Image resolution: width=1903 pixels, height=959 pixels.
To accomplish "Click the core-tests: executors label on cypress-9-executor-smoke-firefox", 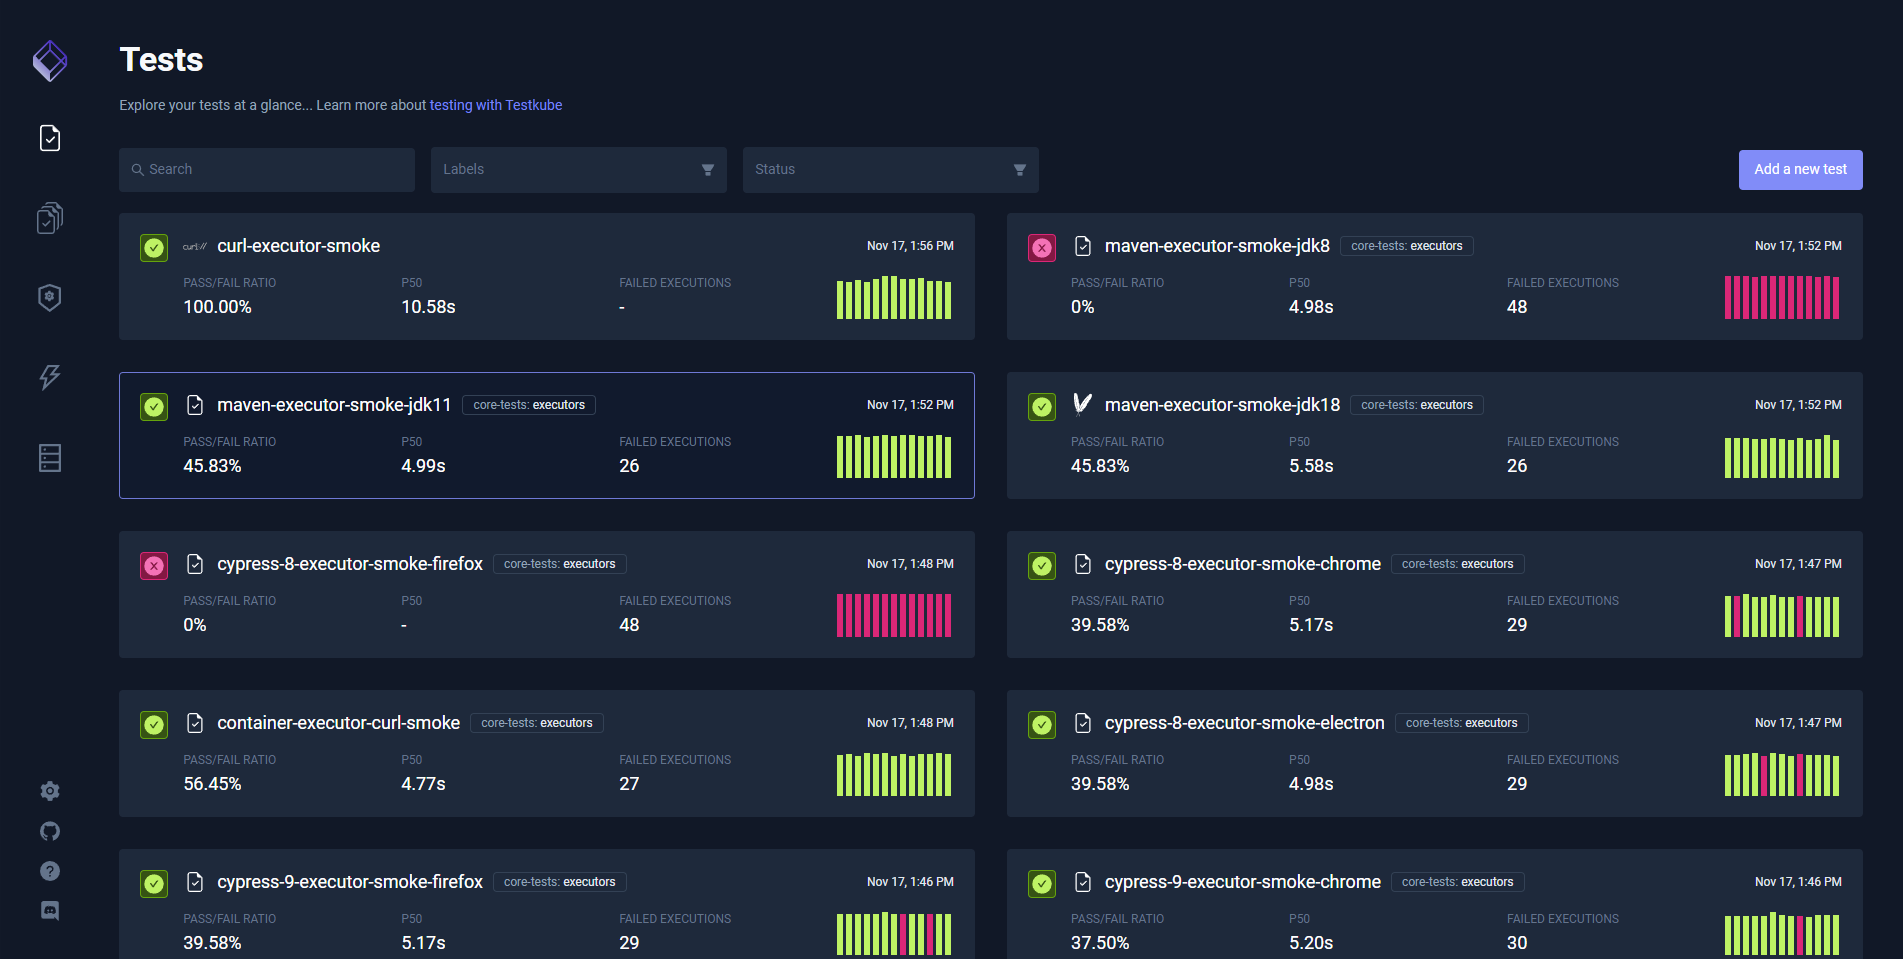I will (560, 882).
